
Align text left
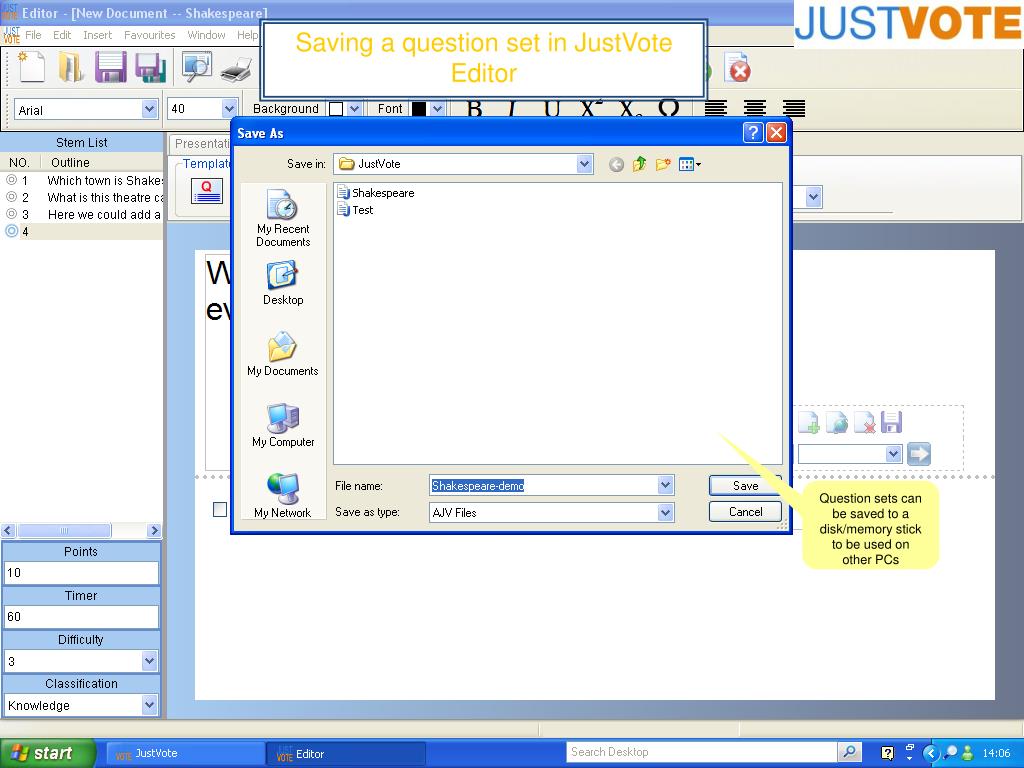(716, 108)
